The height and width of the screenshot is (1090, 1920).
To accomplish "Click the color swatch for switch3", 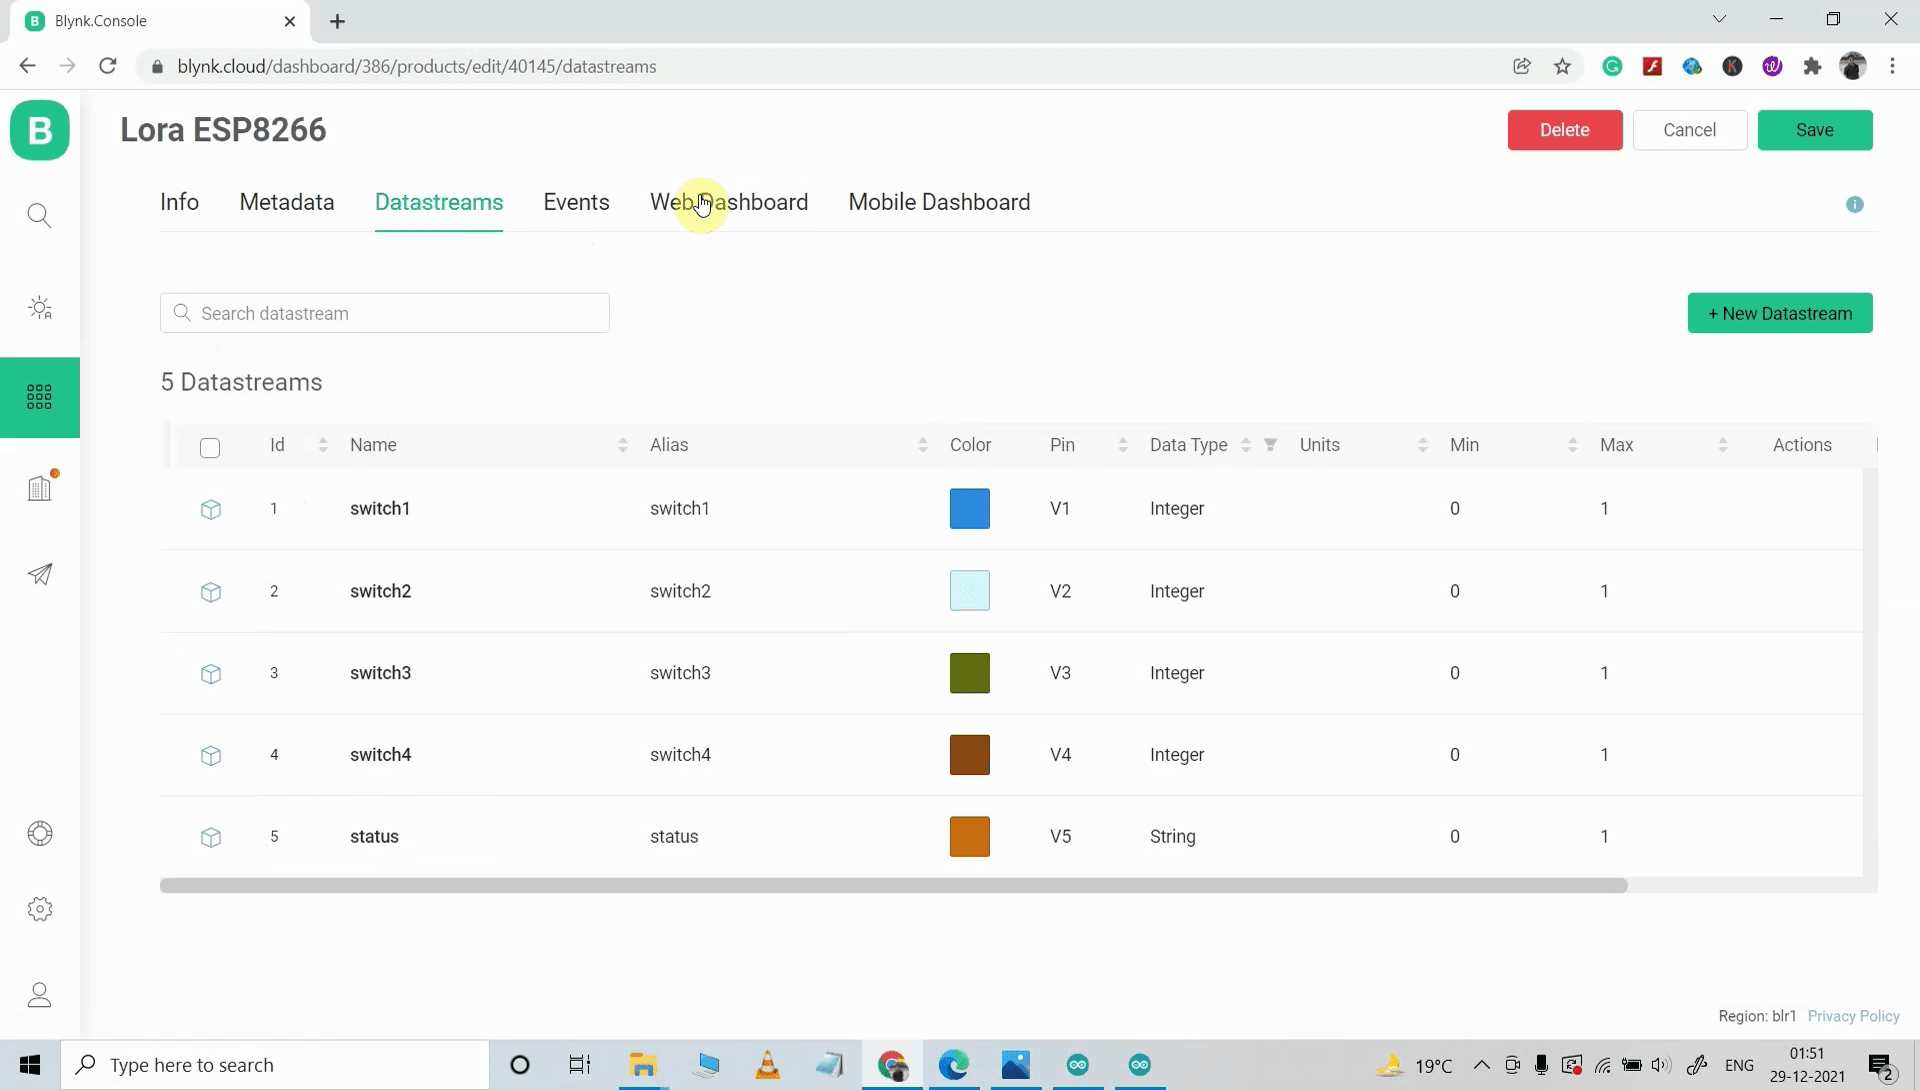I will 970,672.
